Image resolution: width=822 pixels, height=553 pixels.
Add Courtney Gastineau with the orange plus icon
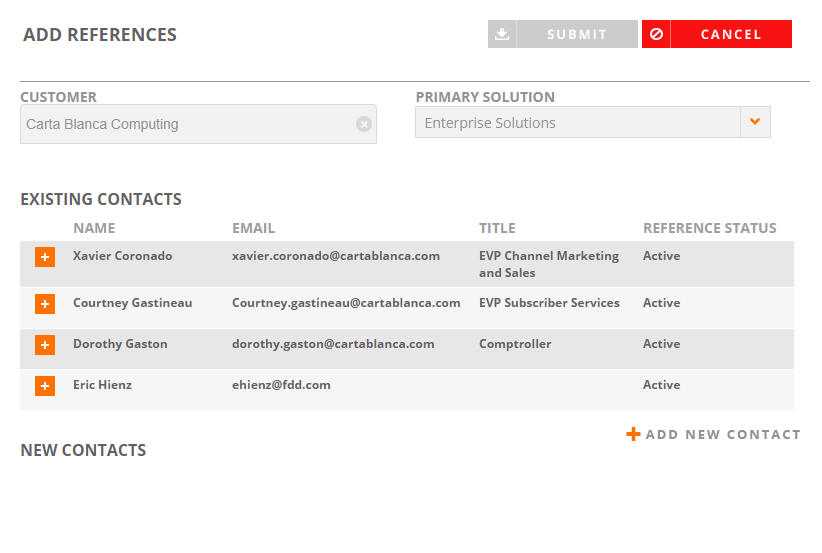click(45, 304)
